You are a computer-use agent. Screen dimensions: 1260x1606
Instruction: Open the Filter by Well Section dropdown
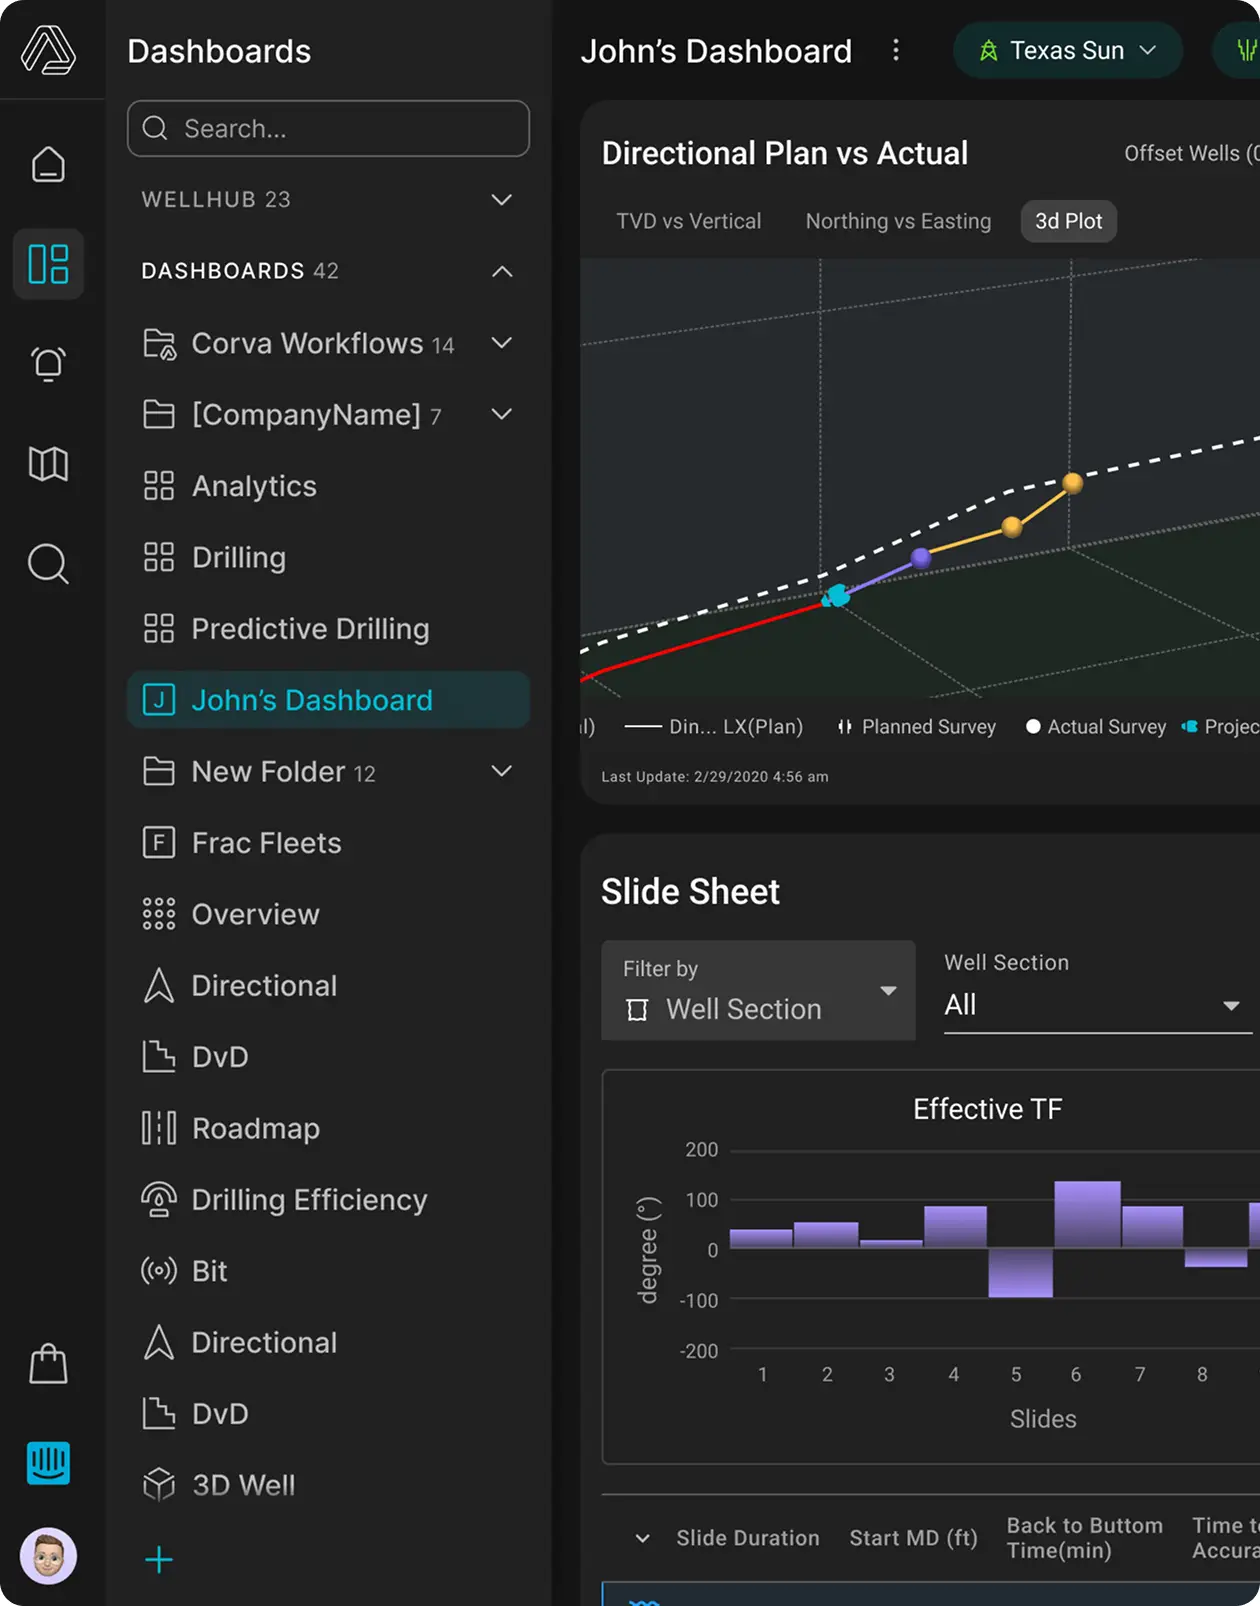[x=758, y=990]
